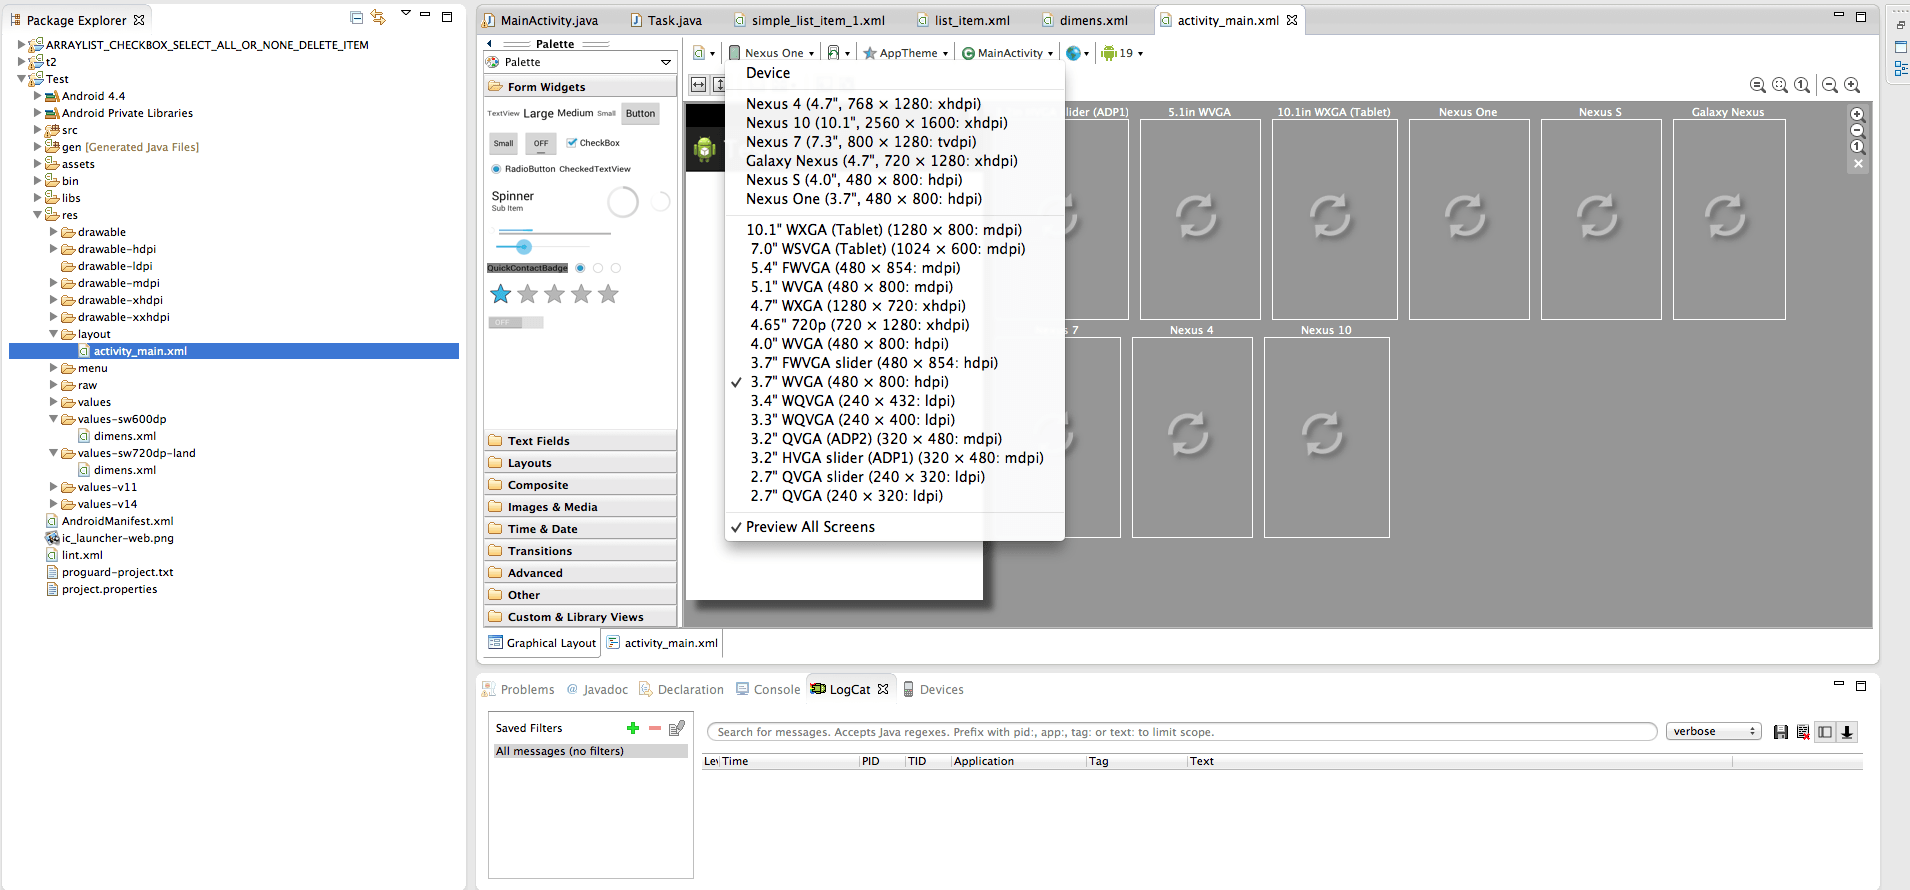Focus the LogCat message search field

pyautogui.click(x=1182, y=732)
